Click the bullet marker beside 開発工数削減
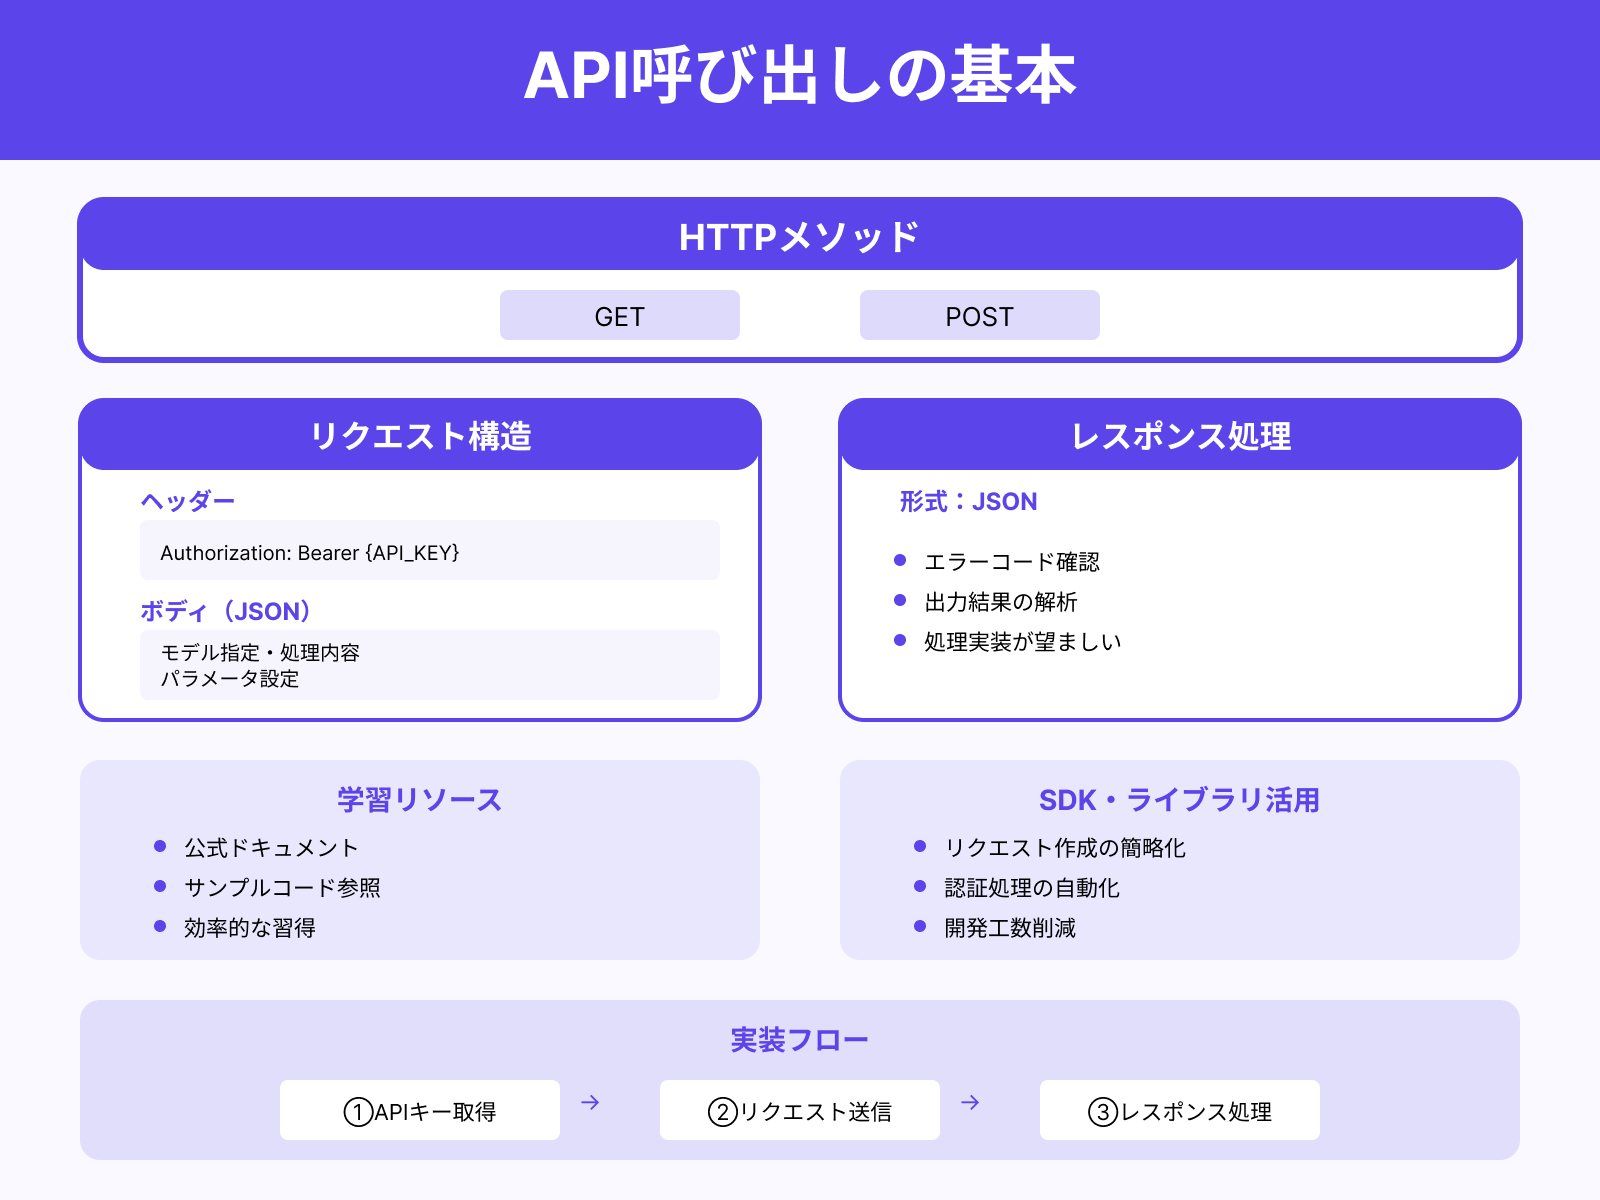This screenshot has height=1200, width=1600. (x=919, y=928)
